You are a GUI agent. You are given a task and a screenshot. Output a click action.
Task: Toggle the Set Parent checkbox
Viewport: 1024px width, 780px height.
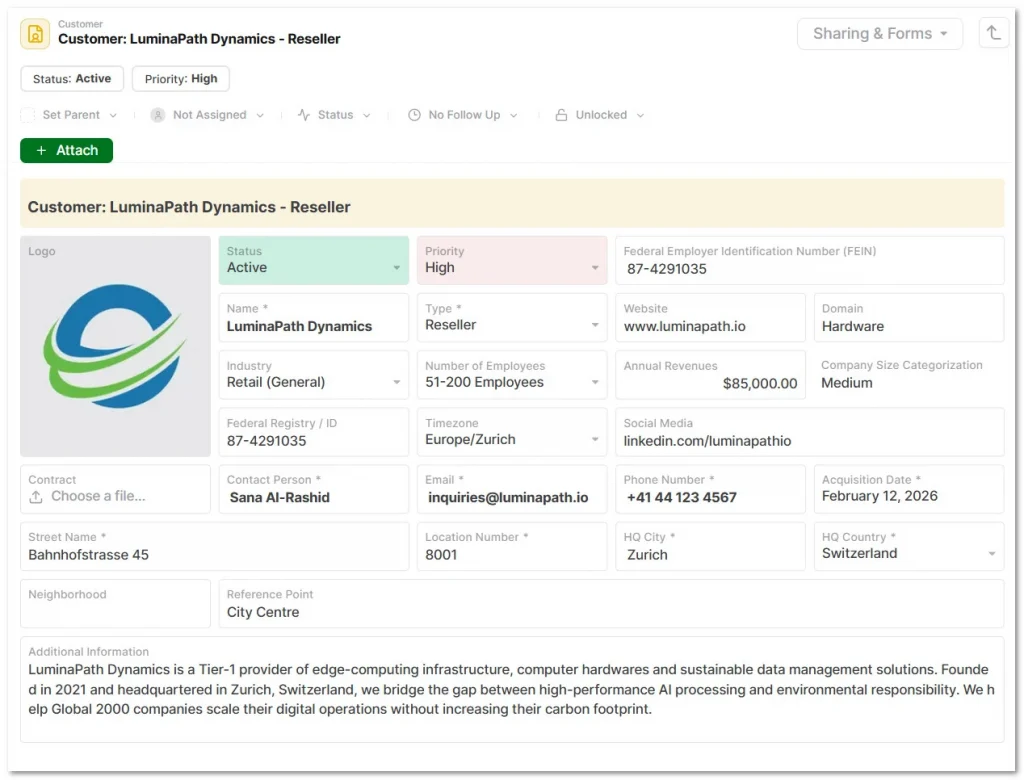28,115
